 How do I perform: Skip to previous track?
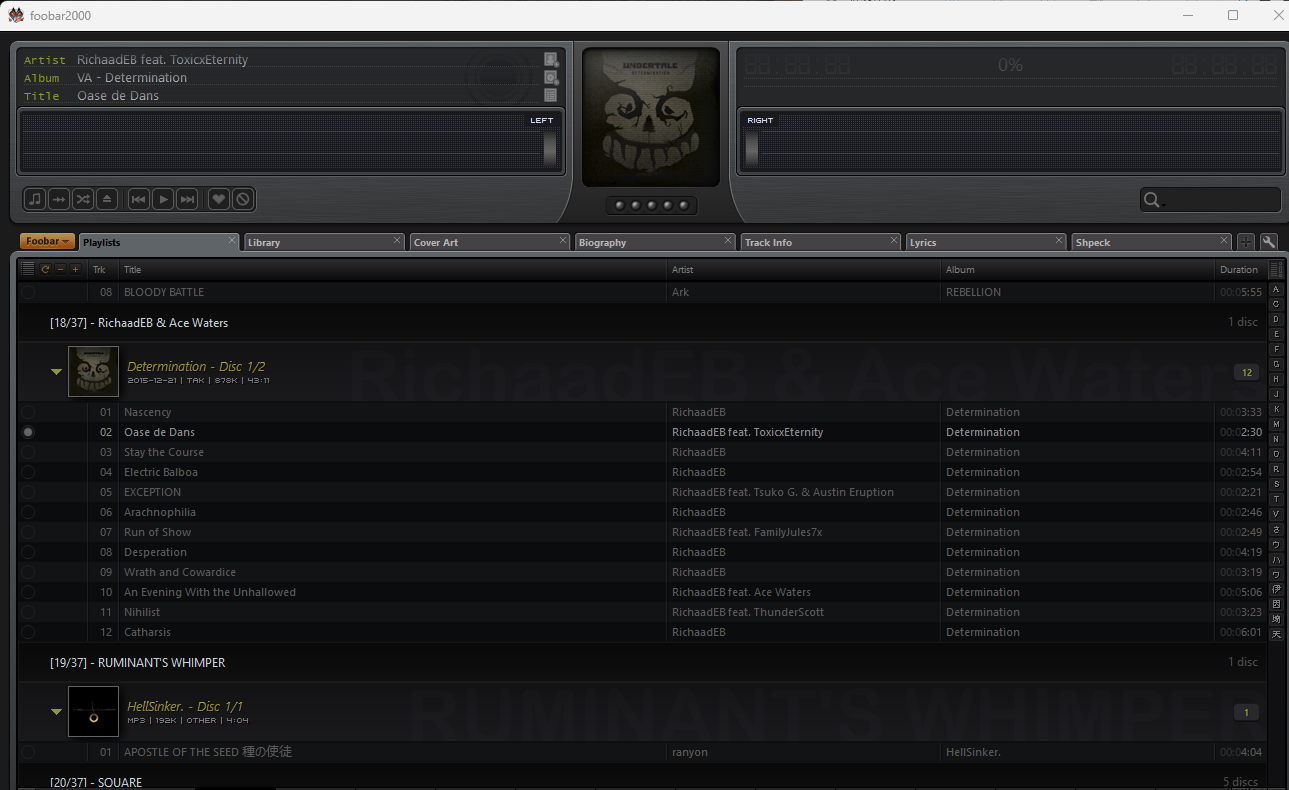(x=139, y=199)
